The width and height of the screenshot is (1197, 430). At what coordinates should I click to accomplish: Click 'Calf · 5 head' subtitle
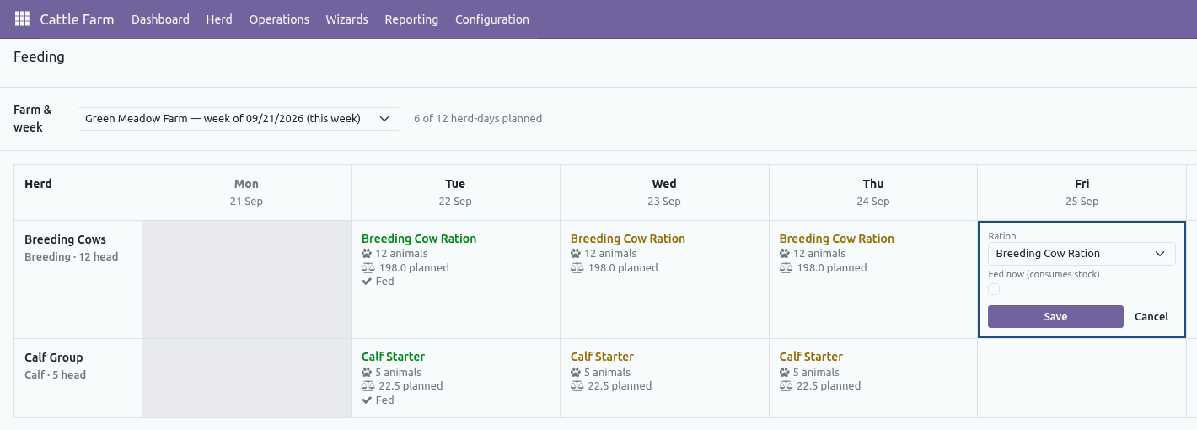point(55,375)
